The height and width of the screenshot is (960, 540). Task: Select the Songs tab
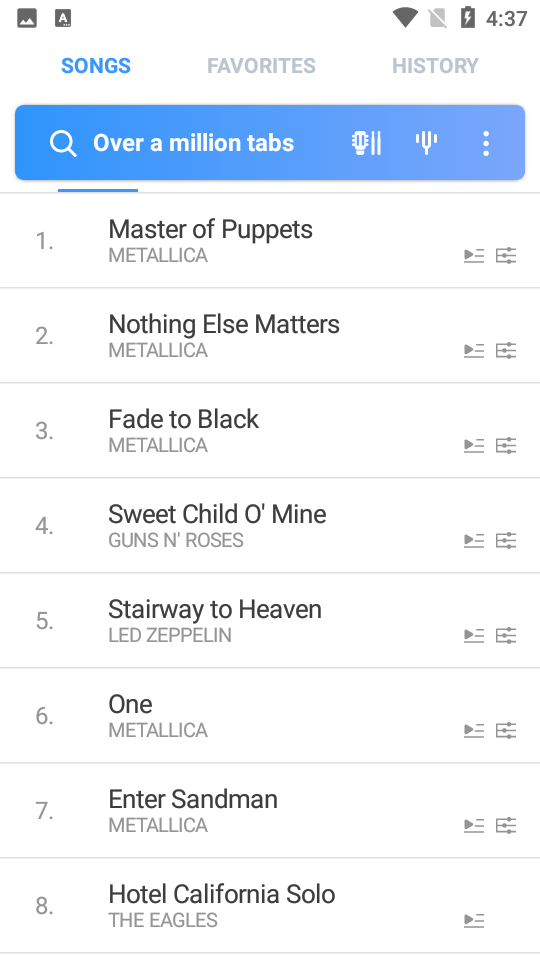tap(96, 66)
